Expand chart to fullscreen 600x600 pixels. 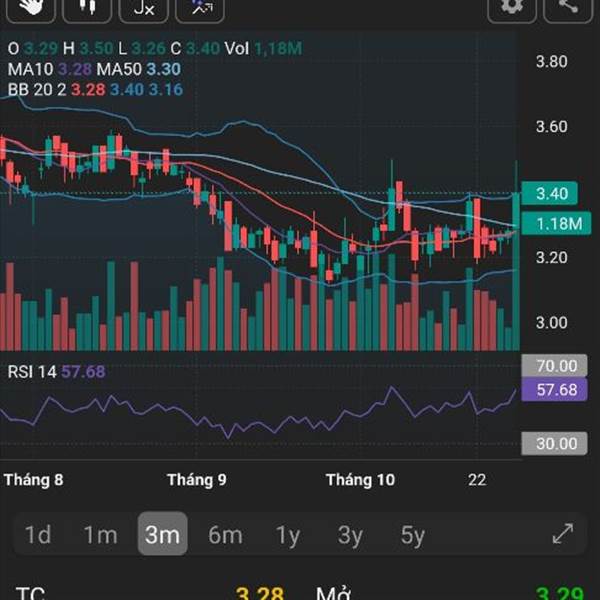[x=563, y=534]
